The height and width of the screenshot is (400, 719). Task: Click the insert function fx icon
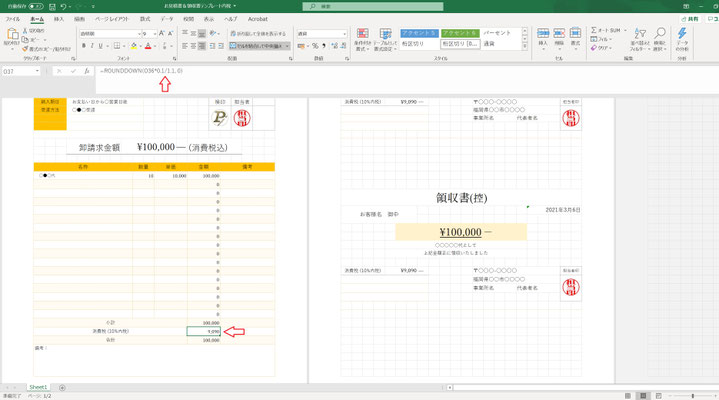pos(87,71)
